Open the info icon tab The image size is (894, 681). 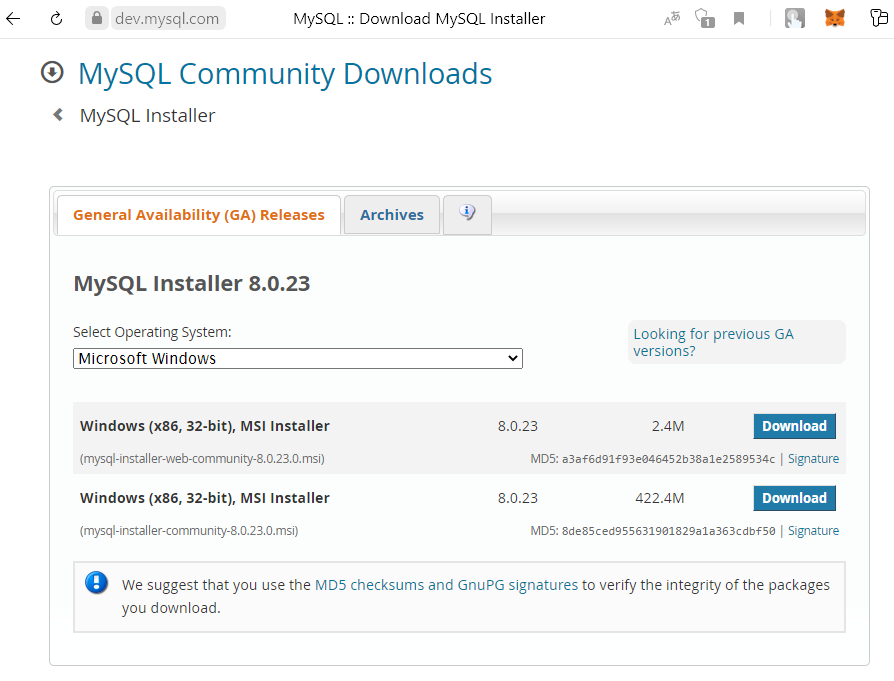(x=468, y=214)
